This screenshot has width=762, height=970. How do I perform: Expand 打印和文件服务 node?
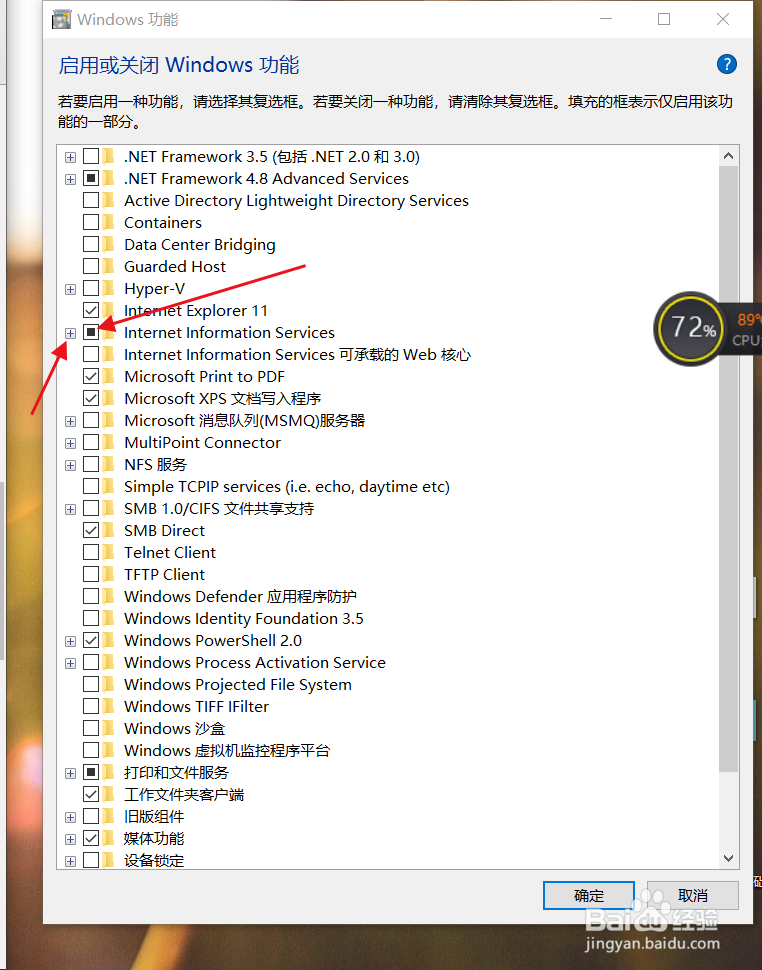click(71, 773)
